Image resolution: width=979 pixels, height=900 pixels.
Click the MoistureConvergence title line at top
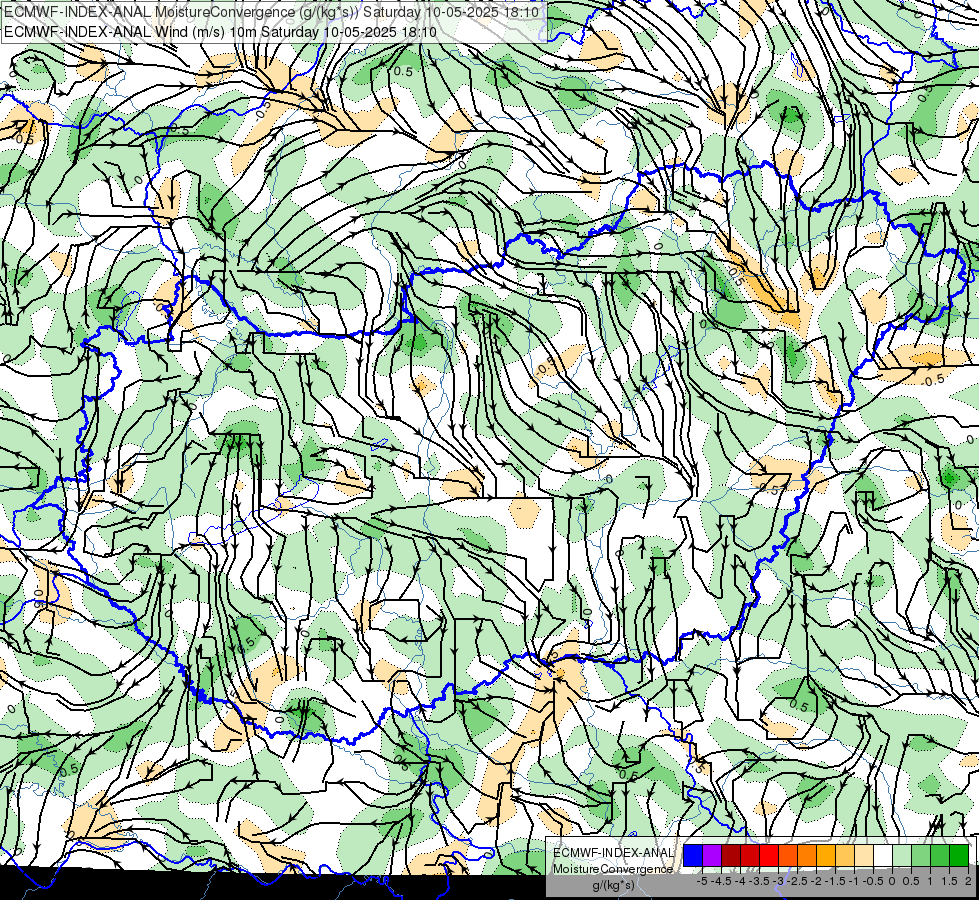[271, 11]
